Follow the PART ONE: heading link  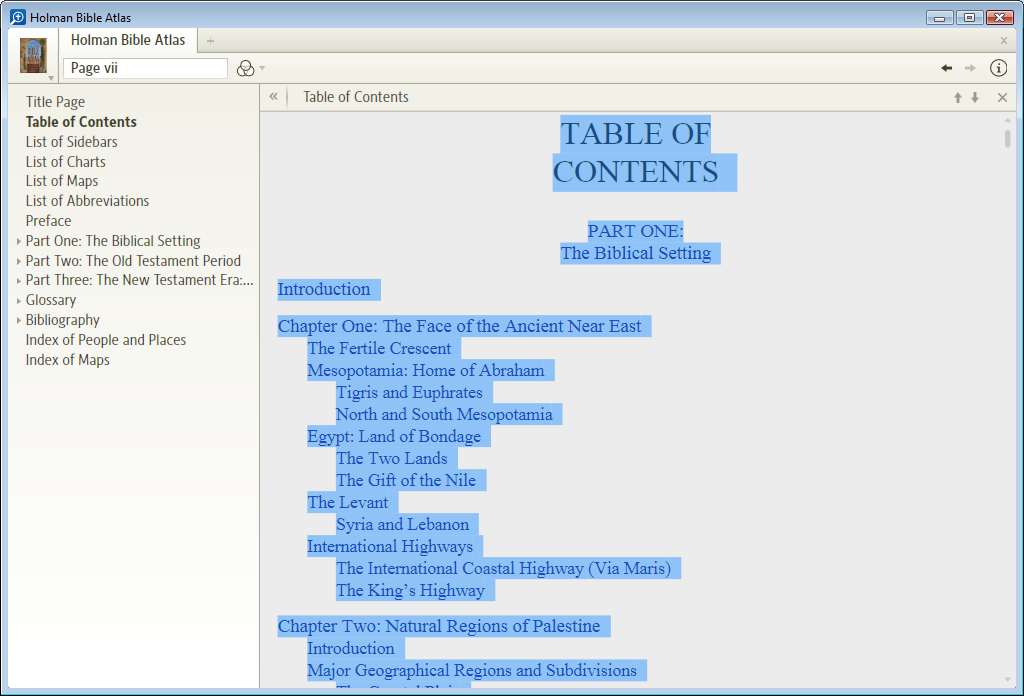tap(635, 231)
